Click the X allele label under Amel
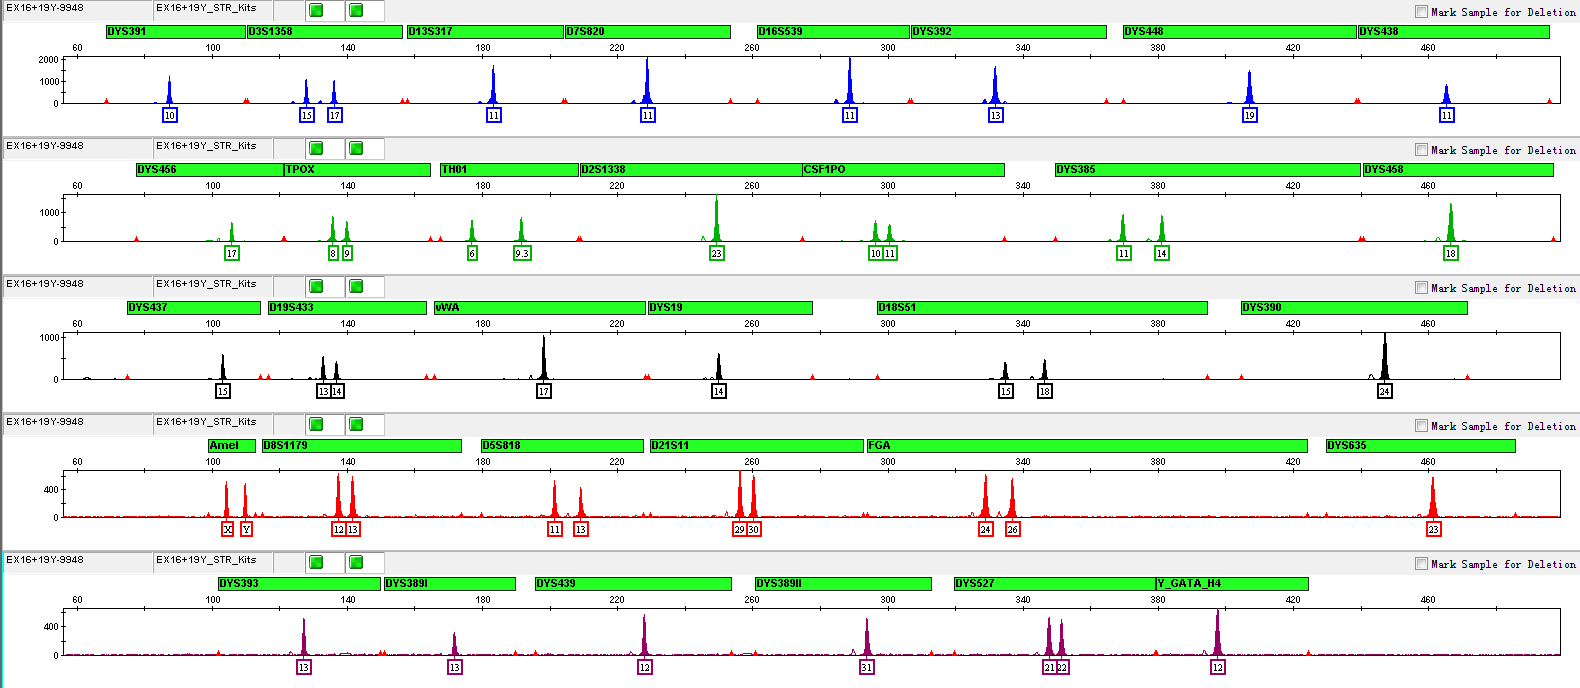This screenshot has width=1580, height=688. click(x=228, y=529)
